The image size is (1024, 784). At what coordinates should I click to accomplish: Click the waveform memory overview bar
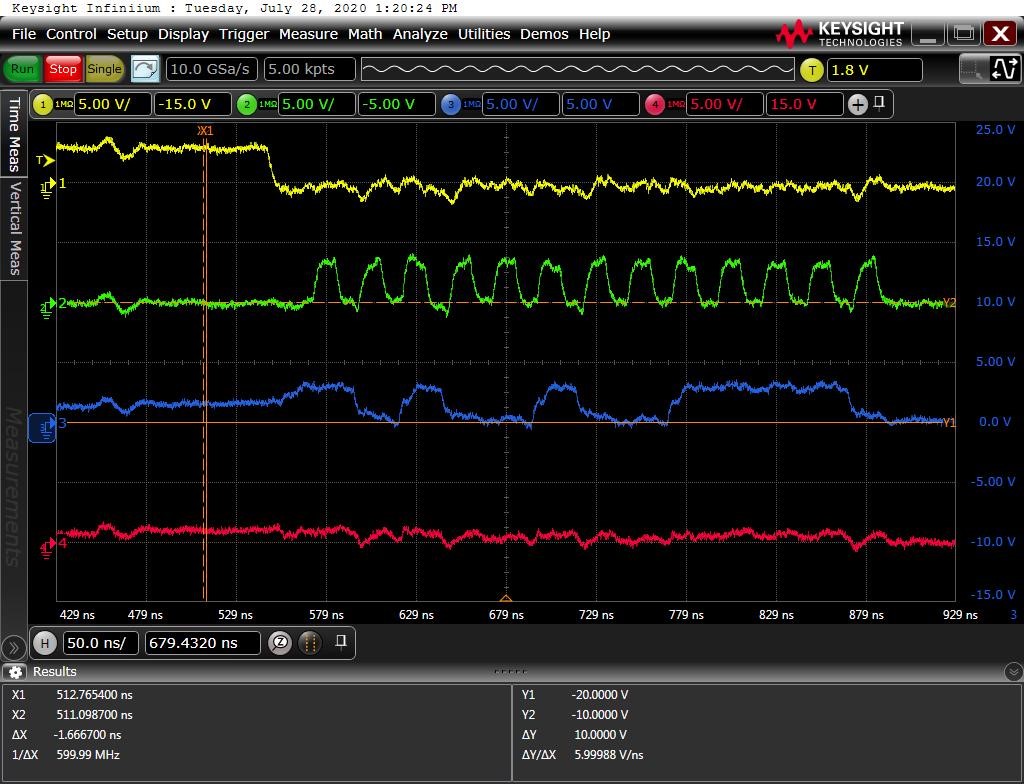(x=577, y=69)
